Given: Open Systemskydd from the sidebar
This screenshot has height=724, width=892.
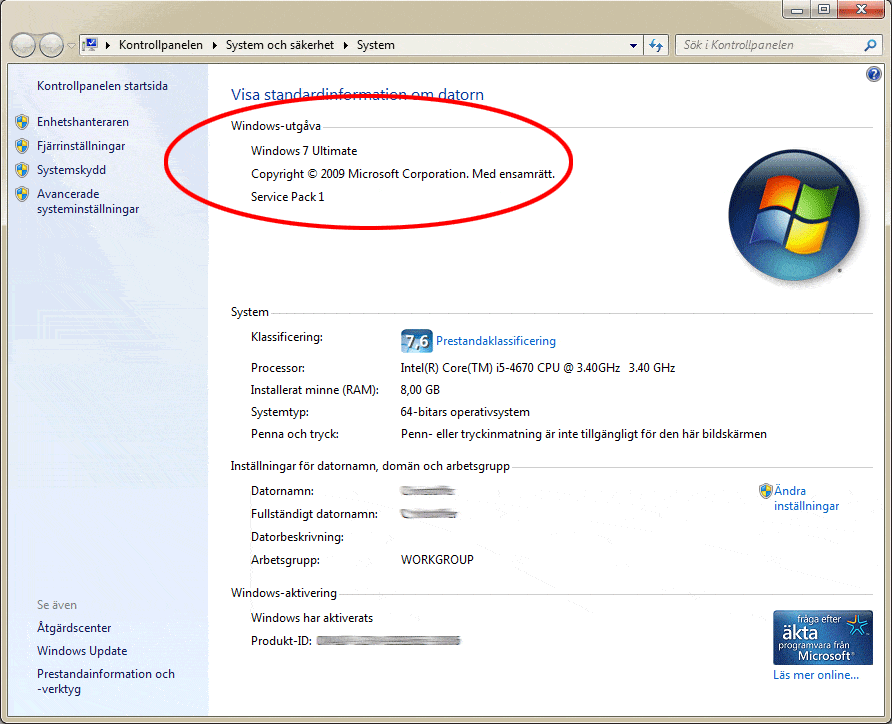Looking at the screenshot, I should pyautogui.click(x=71, y=170).
